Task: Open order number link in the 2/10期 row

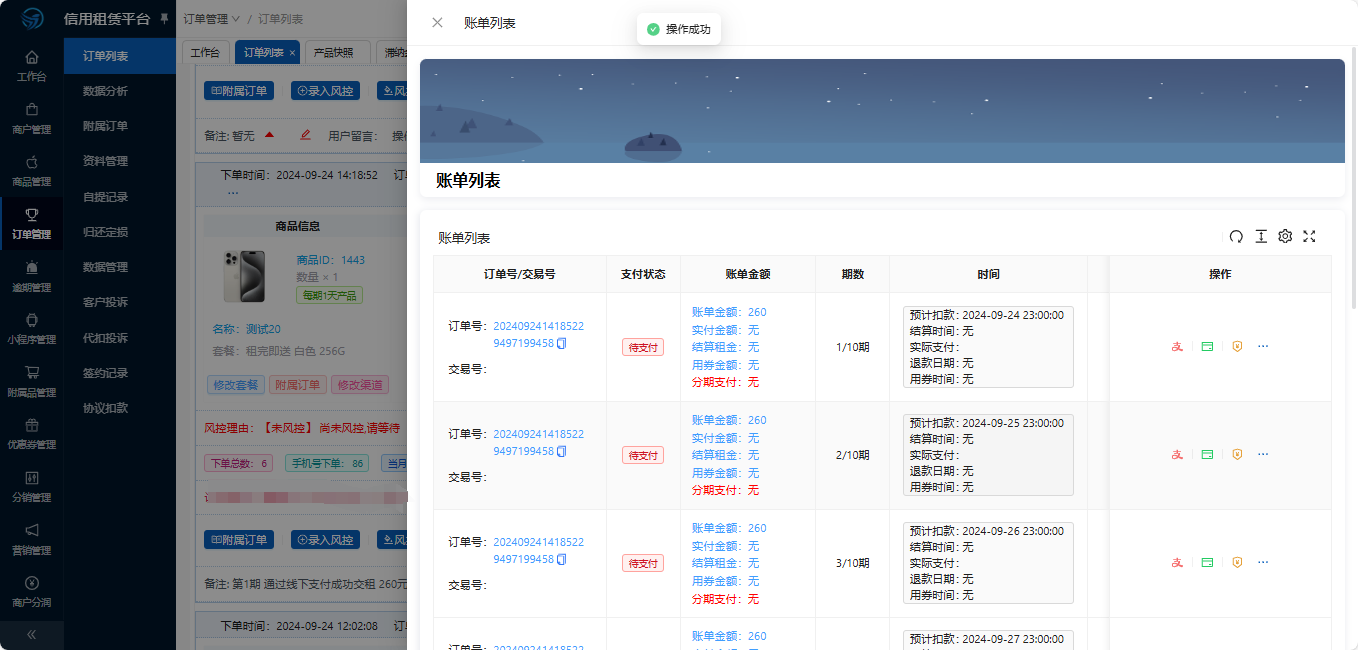Action: point(538,443)
